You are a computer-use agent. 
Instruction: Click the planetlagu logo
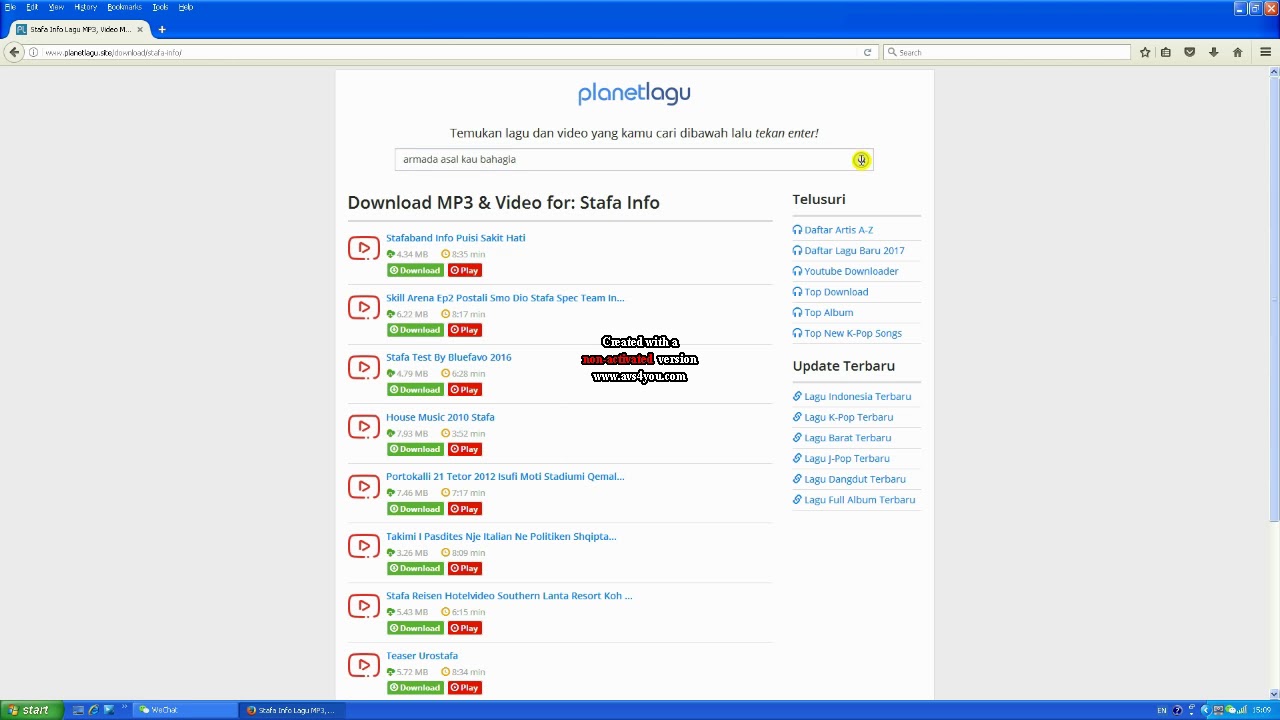pyautogui.click(x=634, y=93)
